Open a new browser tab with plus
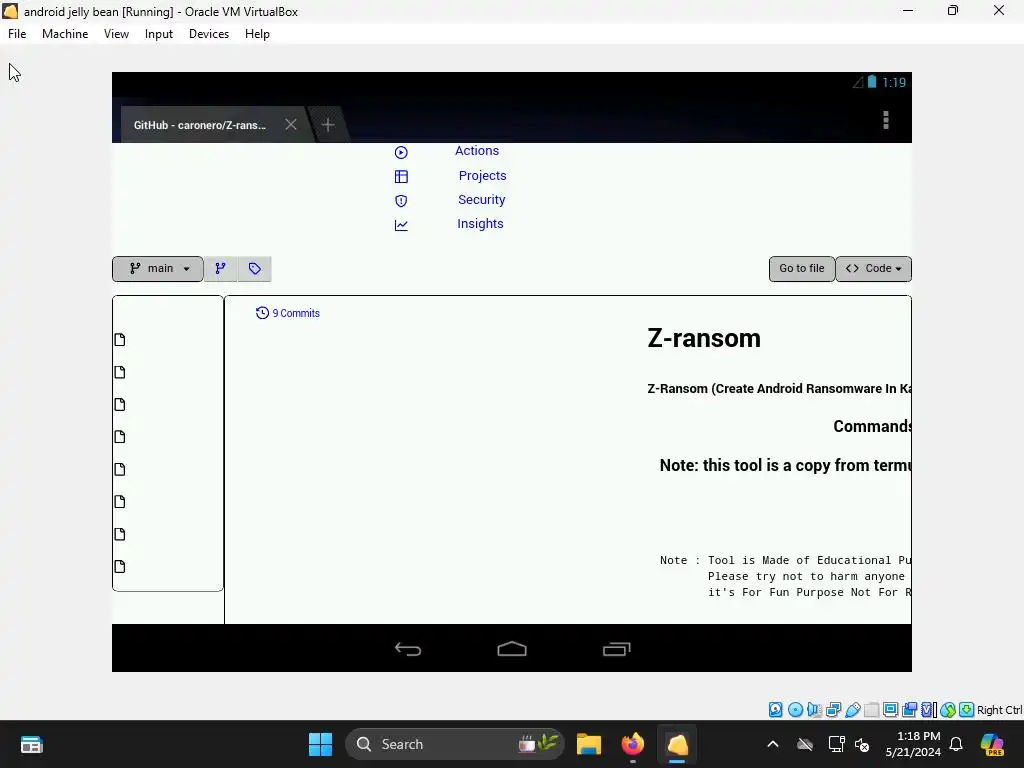This screenshot has width=1024, height=768. coord(328,125)
